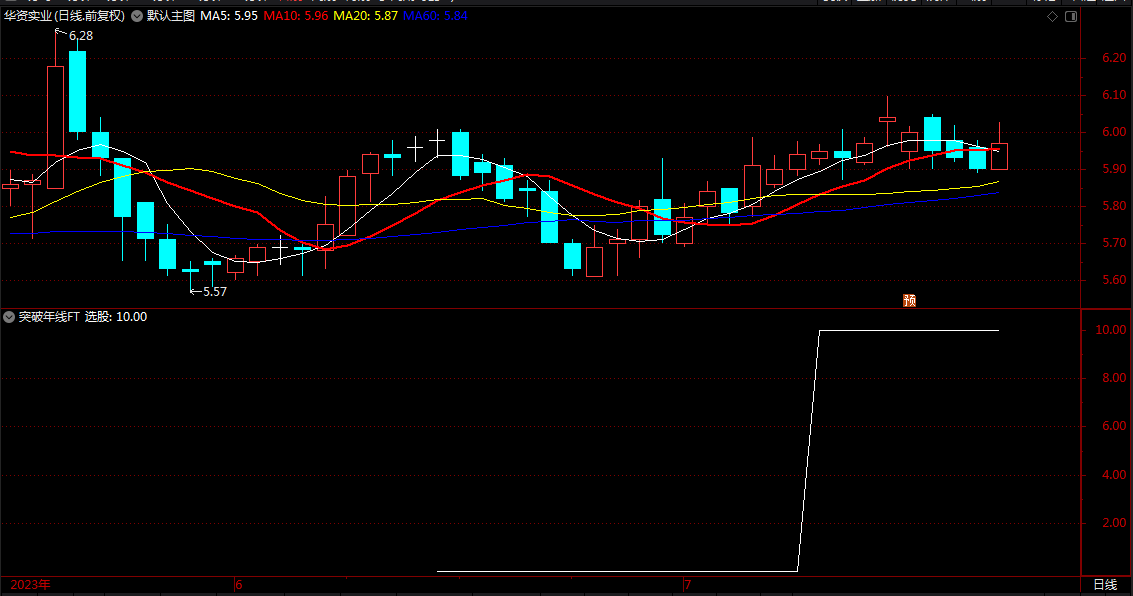Select the yellow MA20: 5.87 label

pos(365,16)
